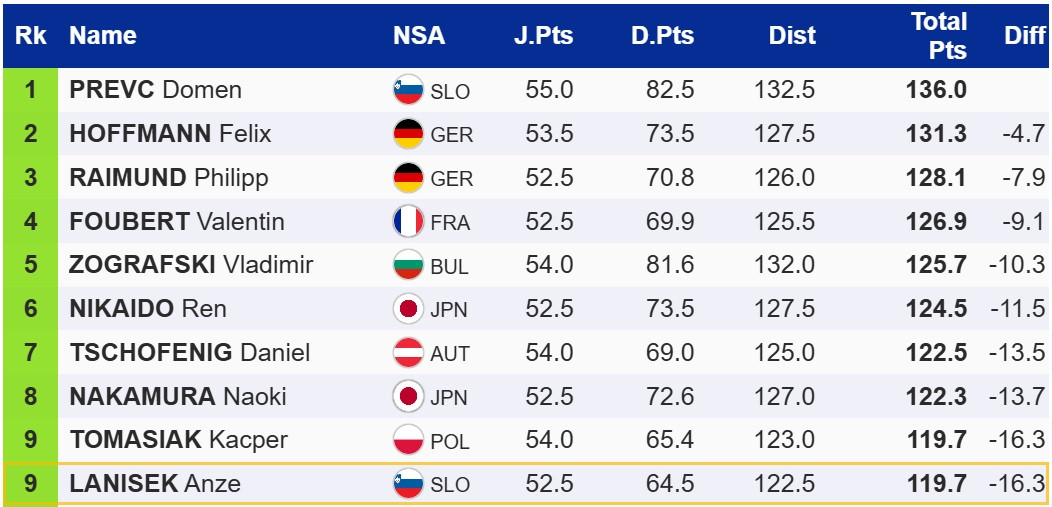The image size is (1052, 507).
Task: Click the Dist column header
Action: tap(792, 36)
